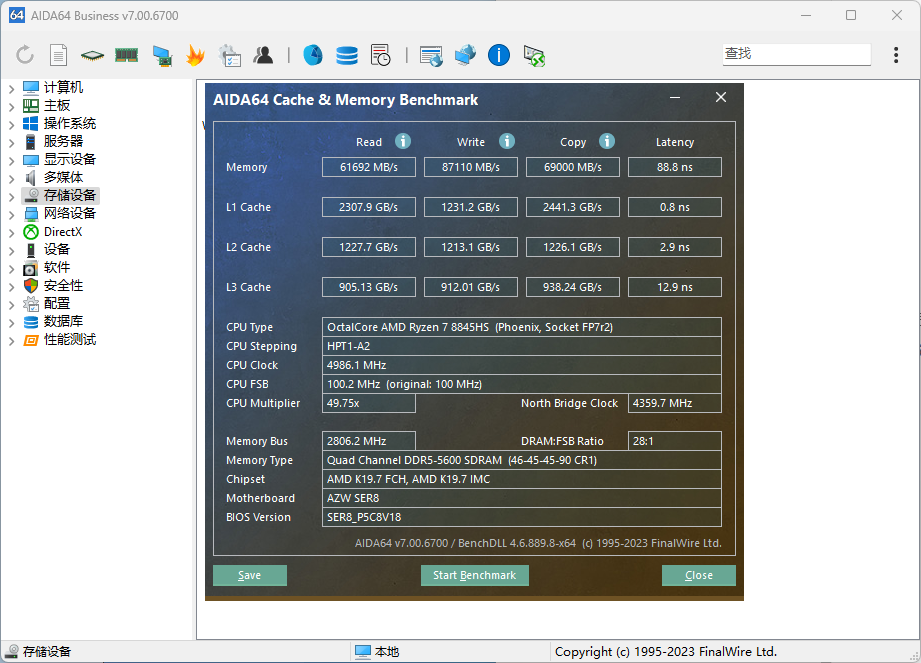Click the CPU Stepping value HPT1-A2

[522, 346]
